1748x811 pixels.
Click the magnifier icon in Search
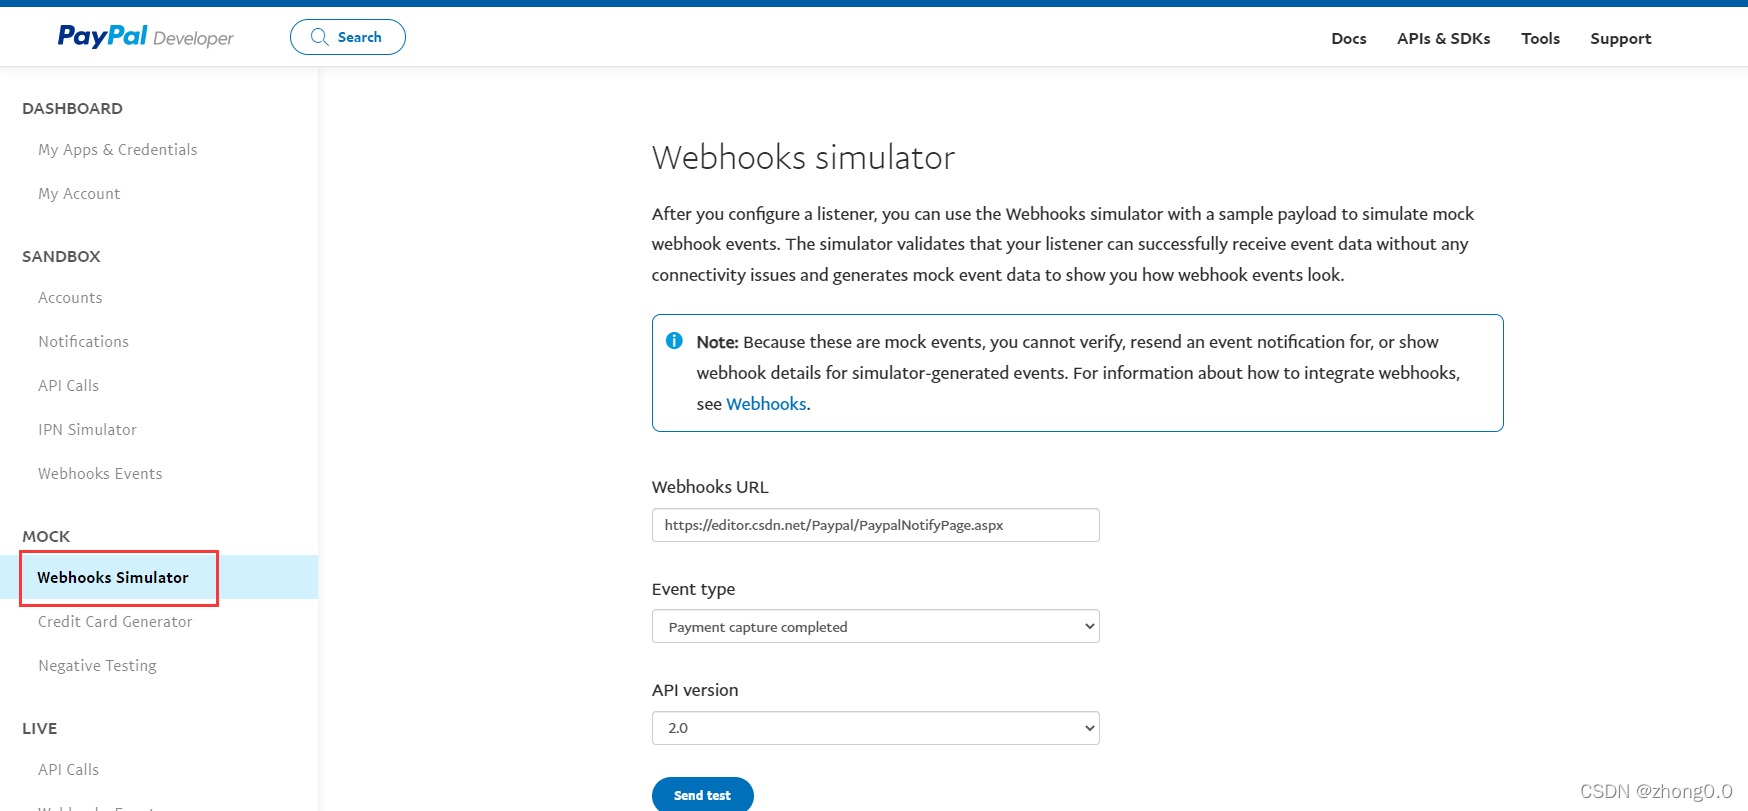[320, 37]
